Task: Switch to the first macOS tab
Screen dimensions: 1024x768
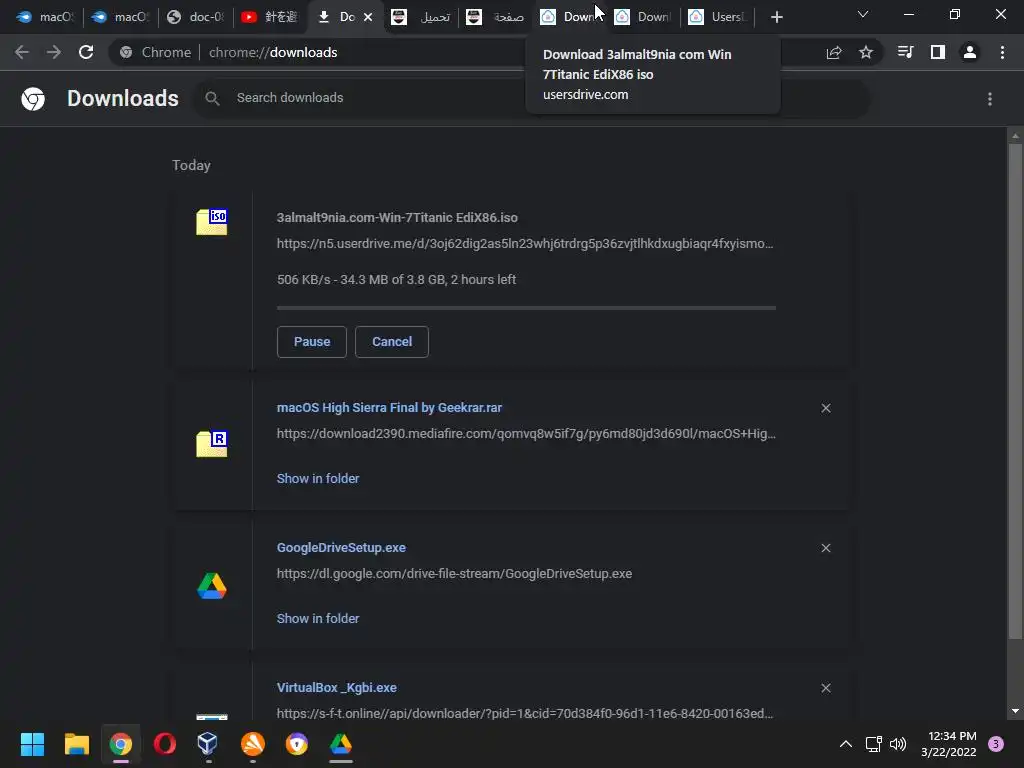Action: [x=45, y=17]
